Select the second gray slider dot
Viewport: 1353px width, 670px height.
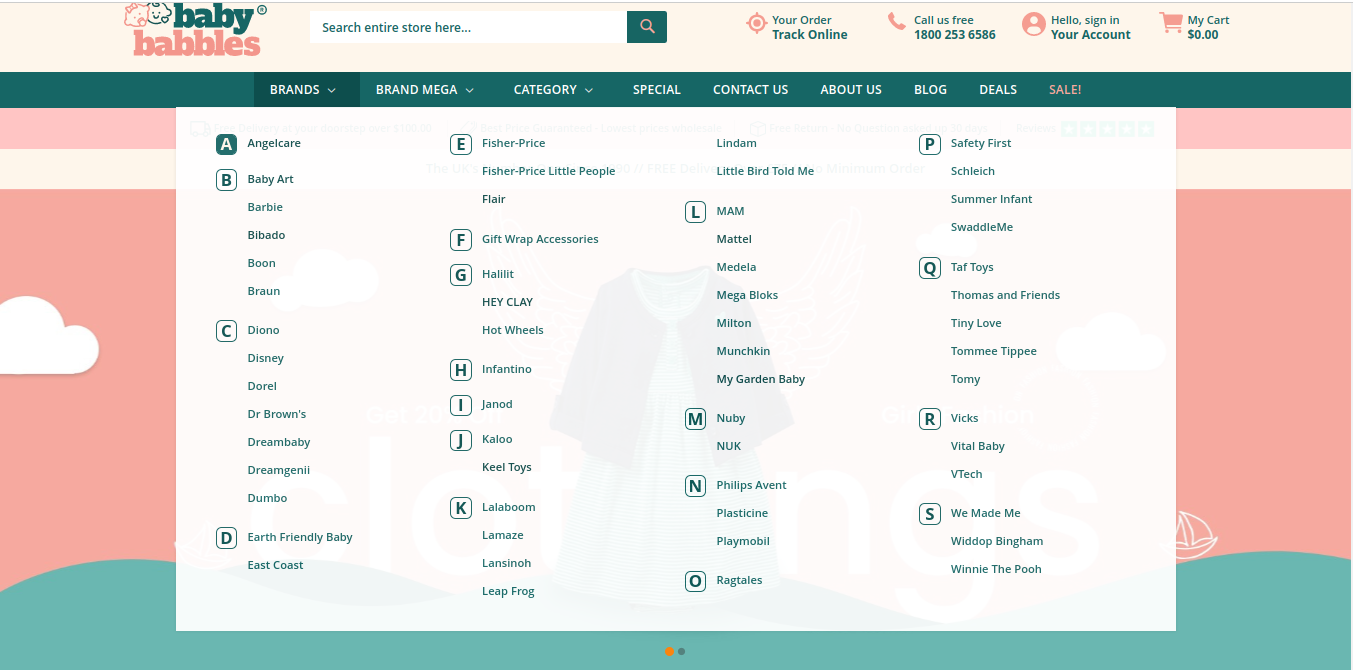point(681,651)
